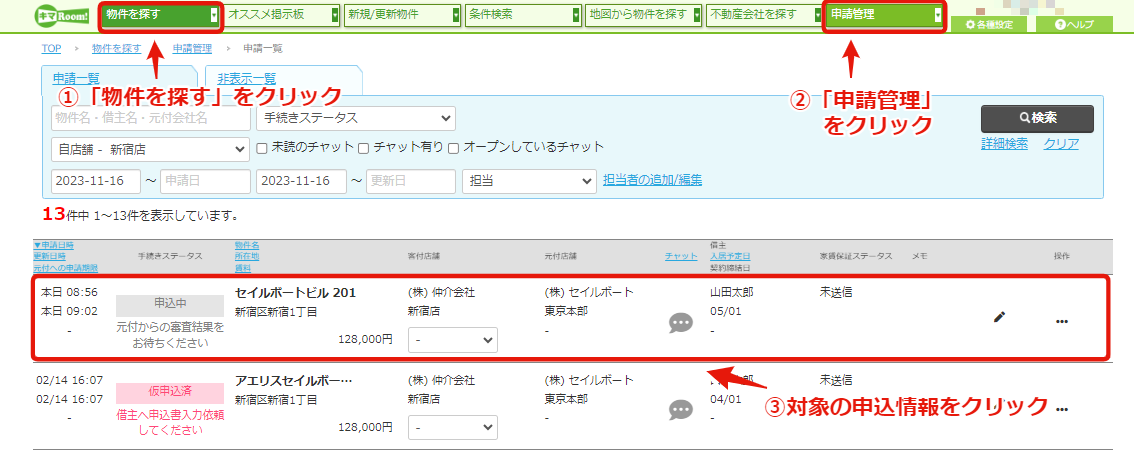Screen dimensions: 1134x460
Task: Open 担当 staff dropdown
Action: tap(529, 181)
